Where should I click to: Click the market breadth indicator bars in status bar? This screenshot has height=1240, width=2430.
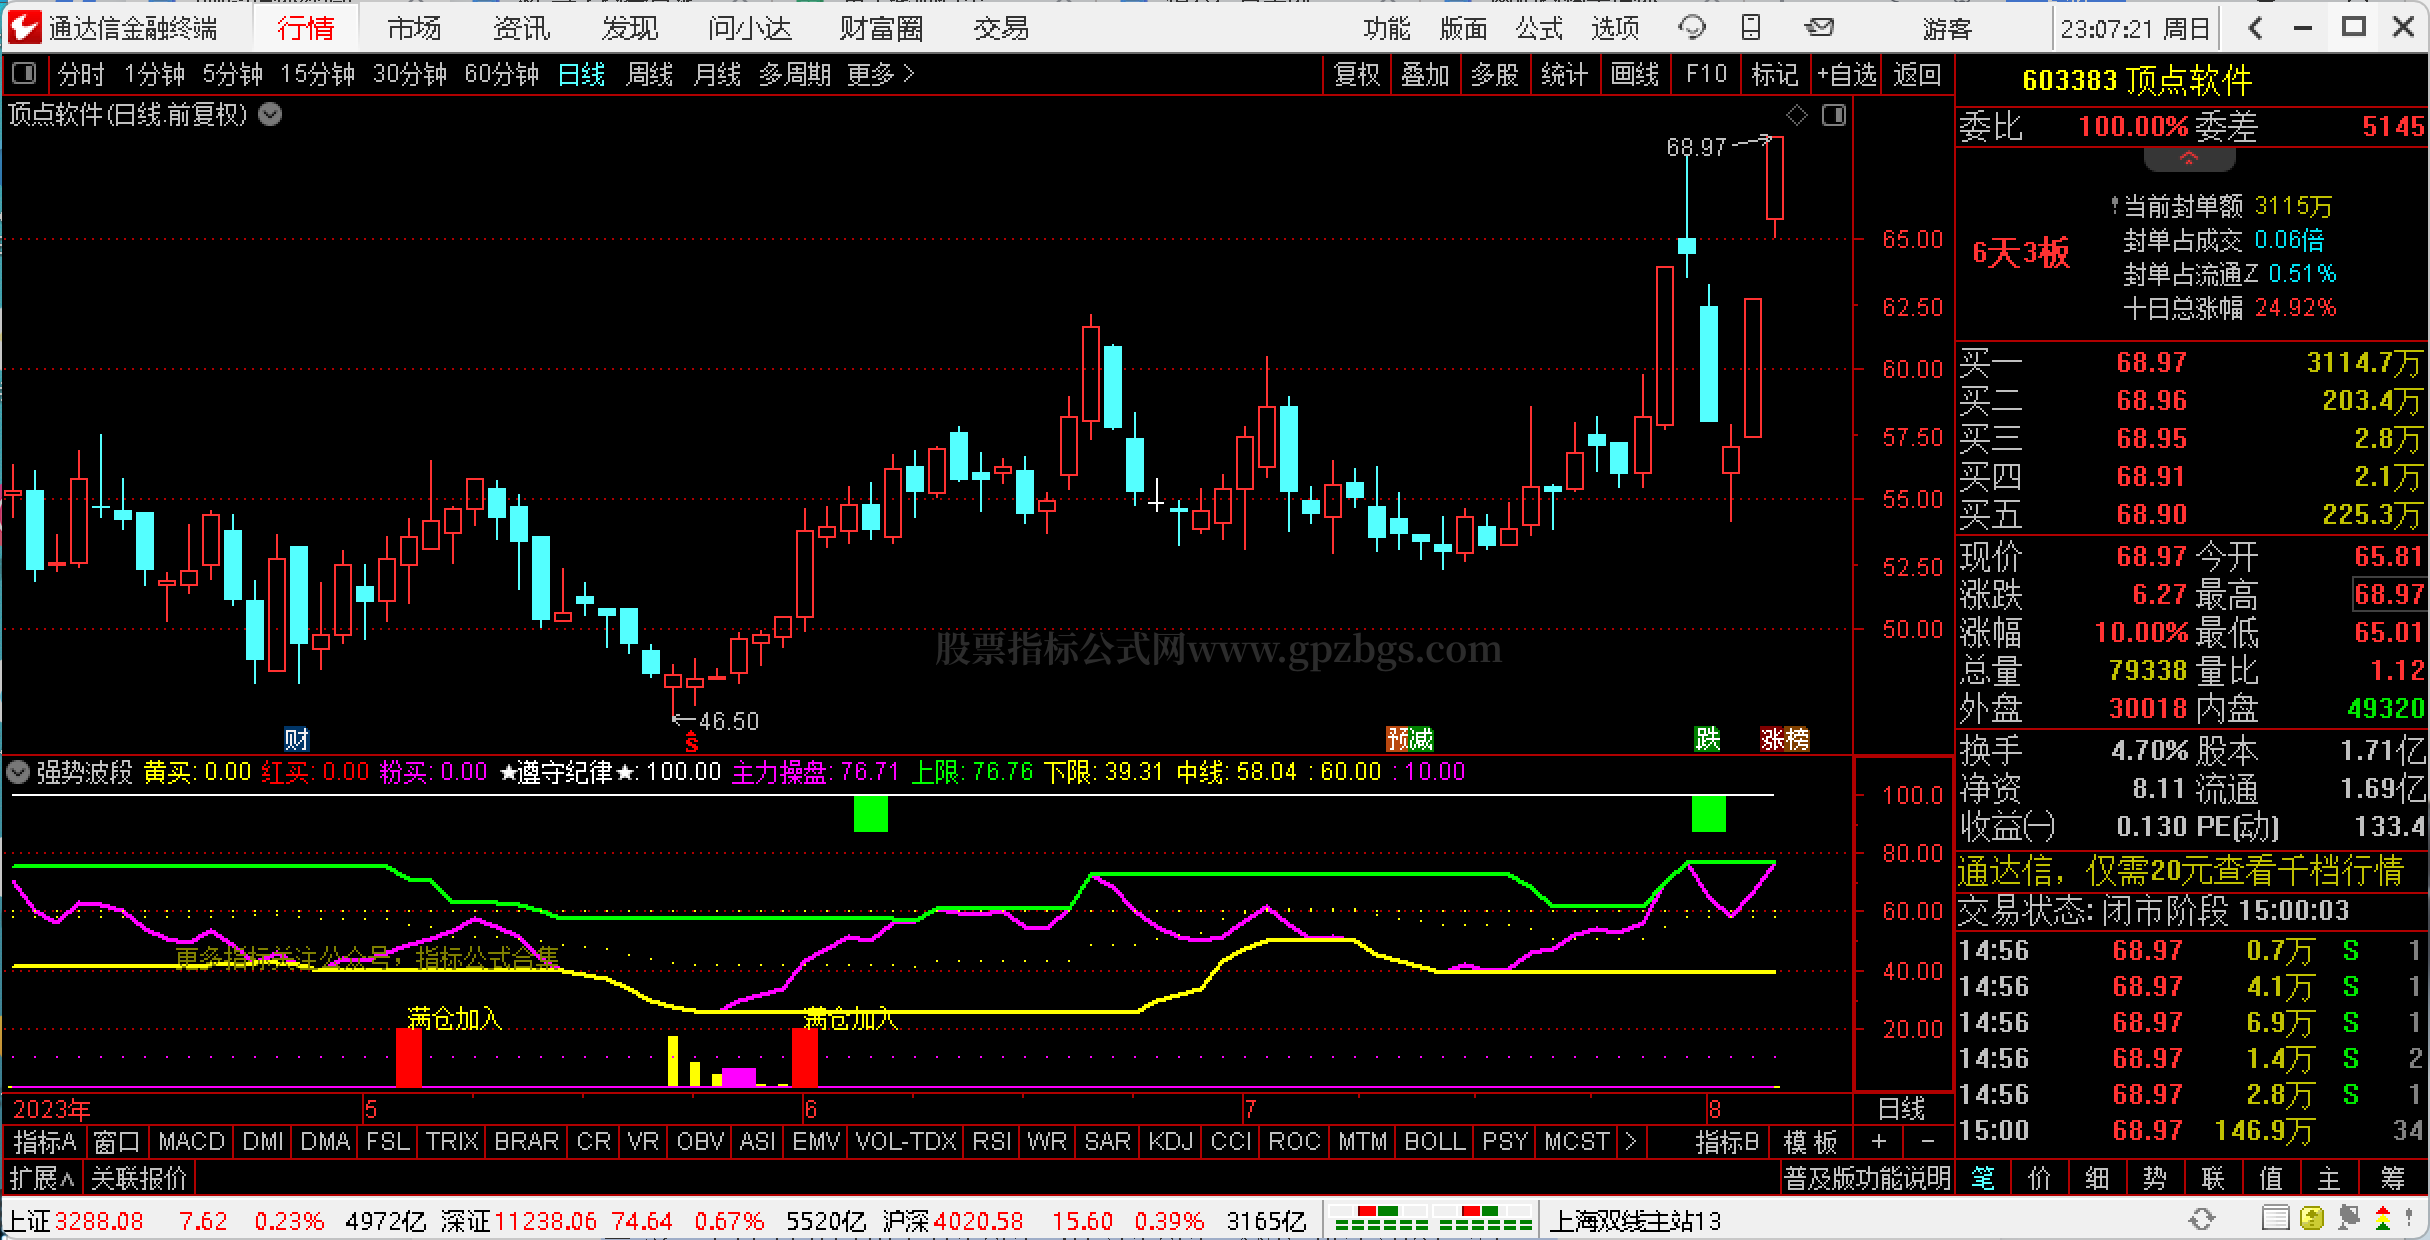coord(1433,1220)
